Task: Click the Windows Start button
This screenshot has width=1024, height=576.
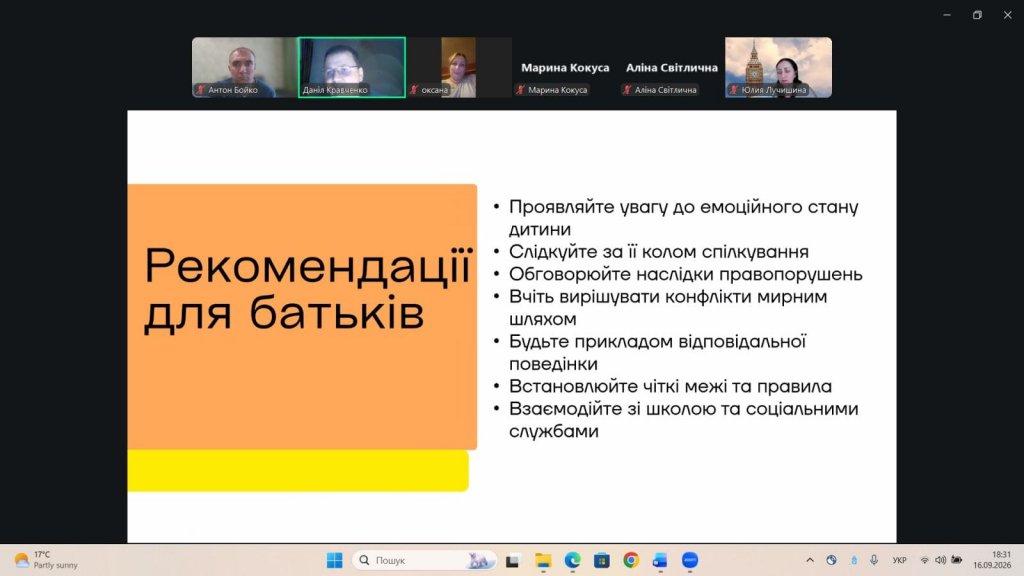Action: point(334,560)
